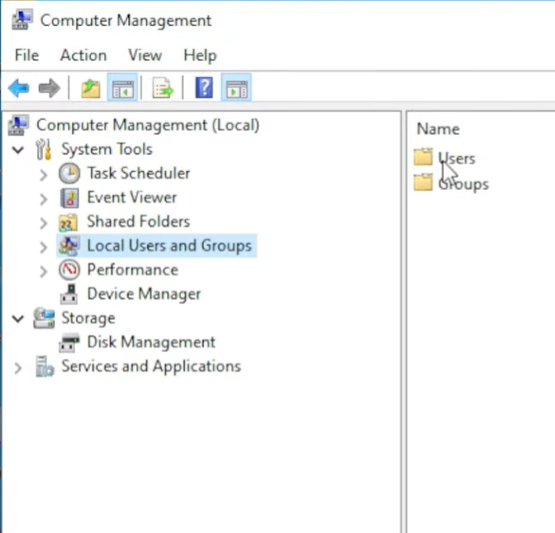
Task: Select Computer Management (Local) root
Action: point(148,125)
